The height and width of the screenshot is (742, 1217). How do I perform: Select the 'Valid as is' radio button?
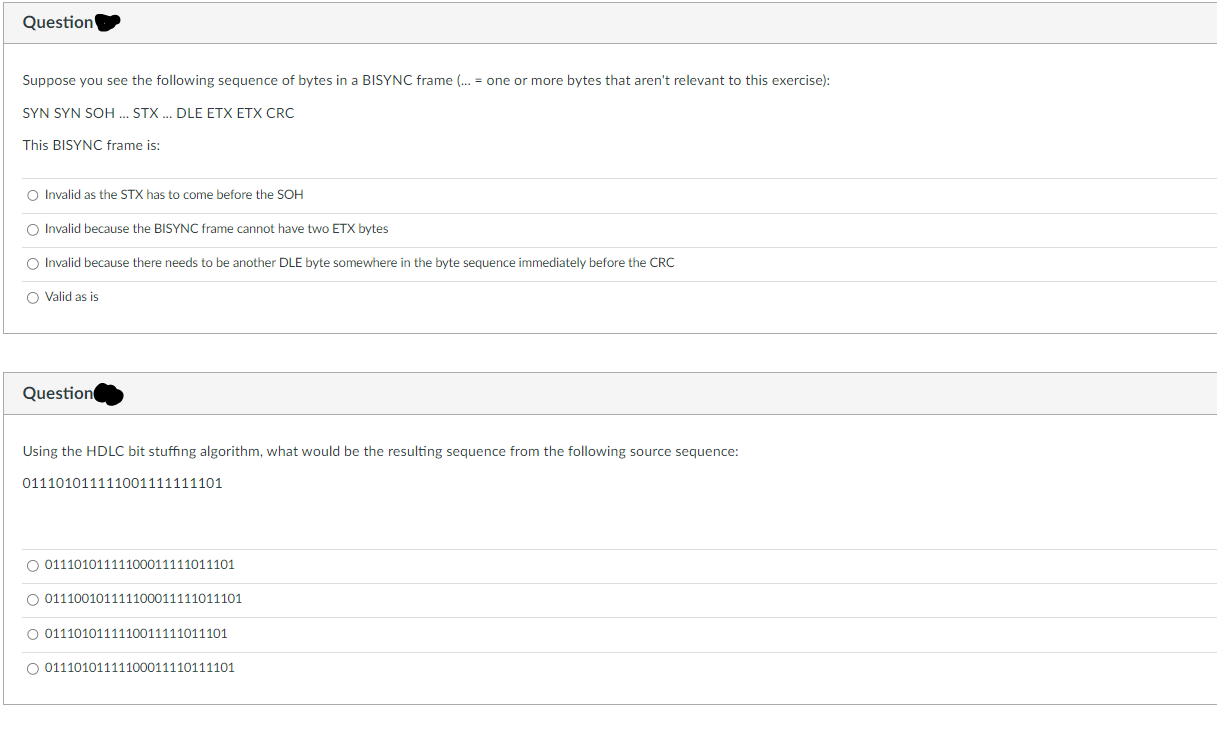(71, 296)
